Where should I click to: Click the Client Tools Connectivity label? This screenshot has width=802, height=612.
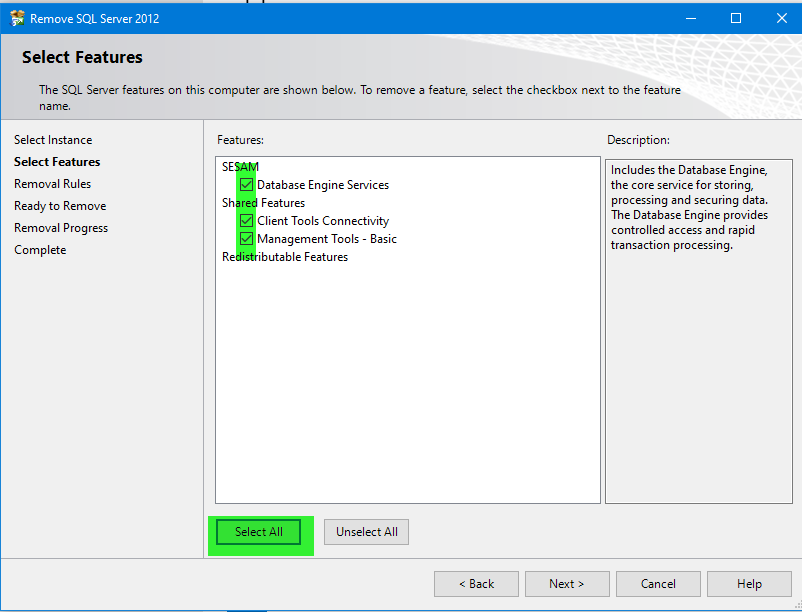tap(323, 221)
